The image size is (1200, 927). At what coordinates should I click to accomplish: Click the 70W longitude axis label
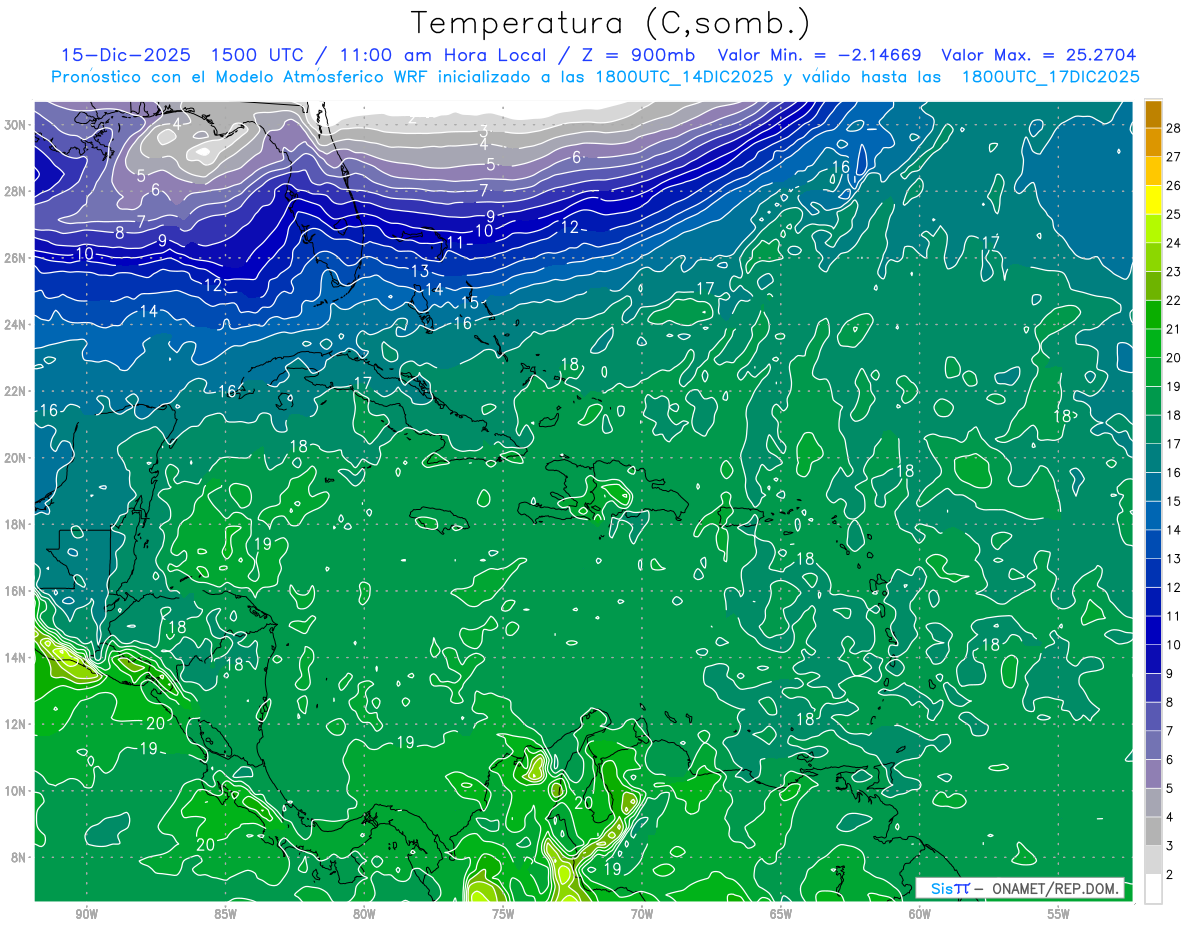pyautogui.click(x=642, y=914)
